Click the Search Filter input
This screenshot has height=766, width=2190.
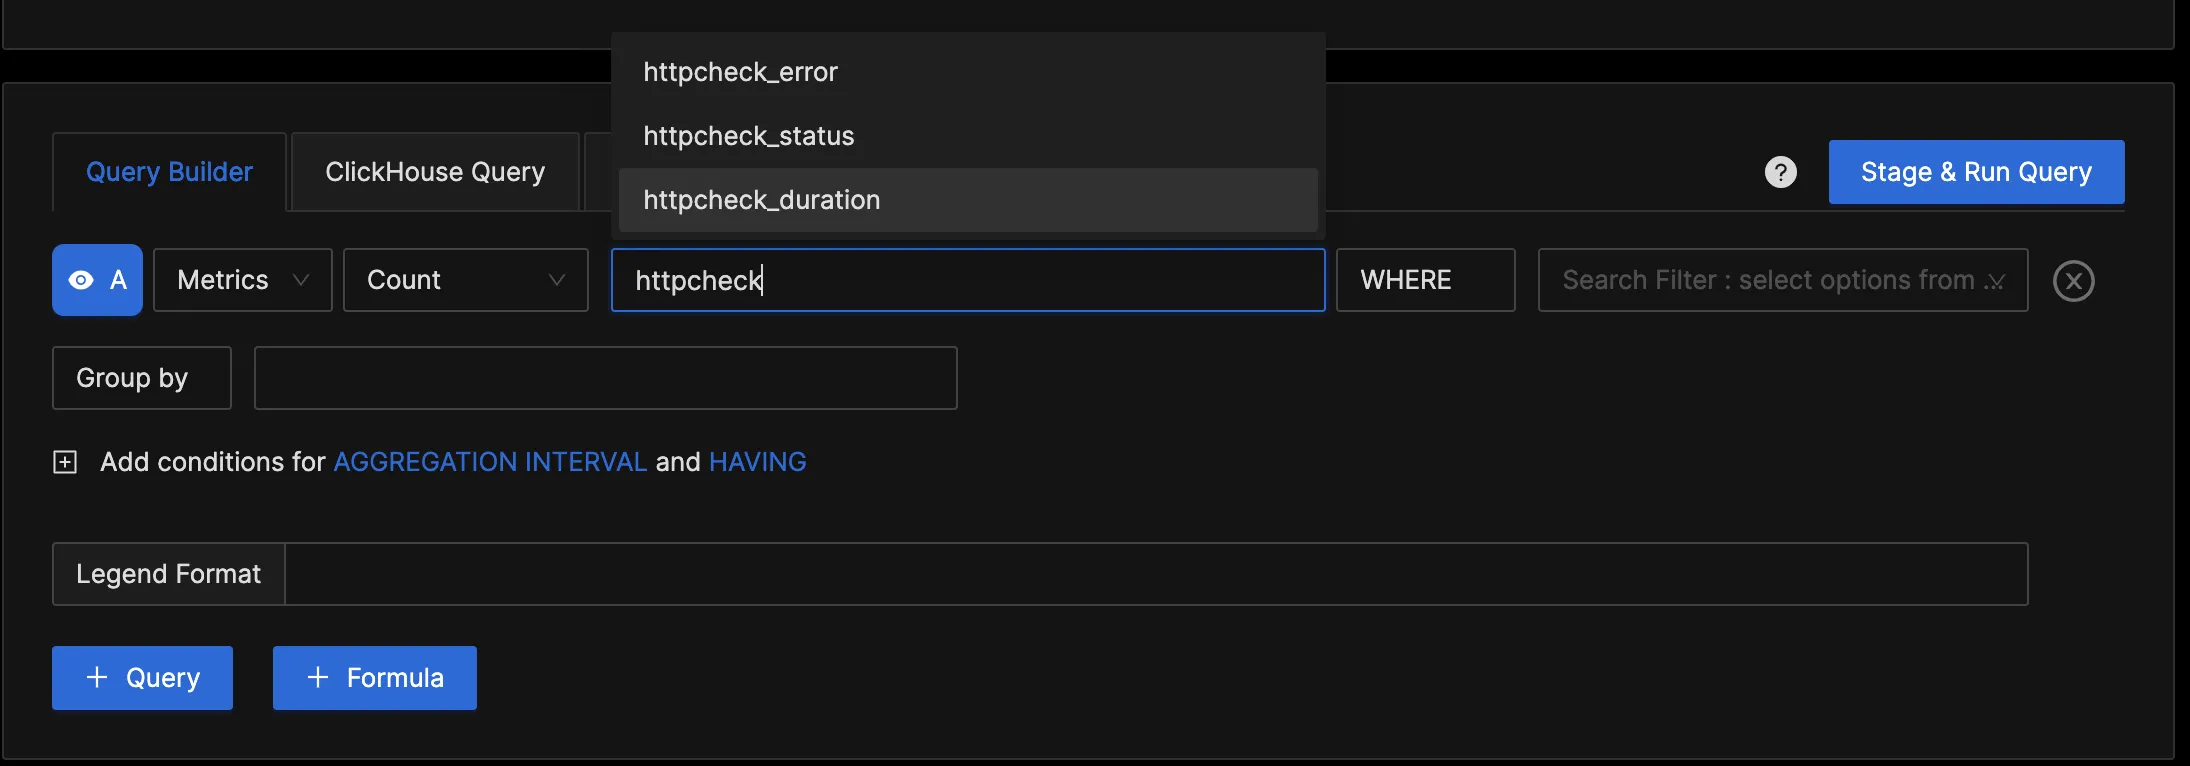pyautogui.click(x=1783, y=280)
